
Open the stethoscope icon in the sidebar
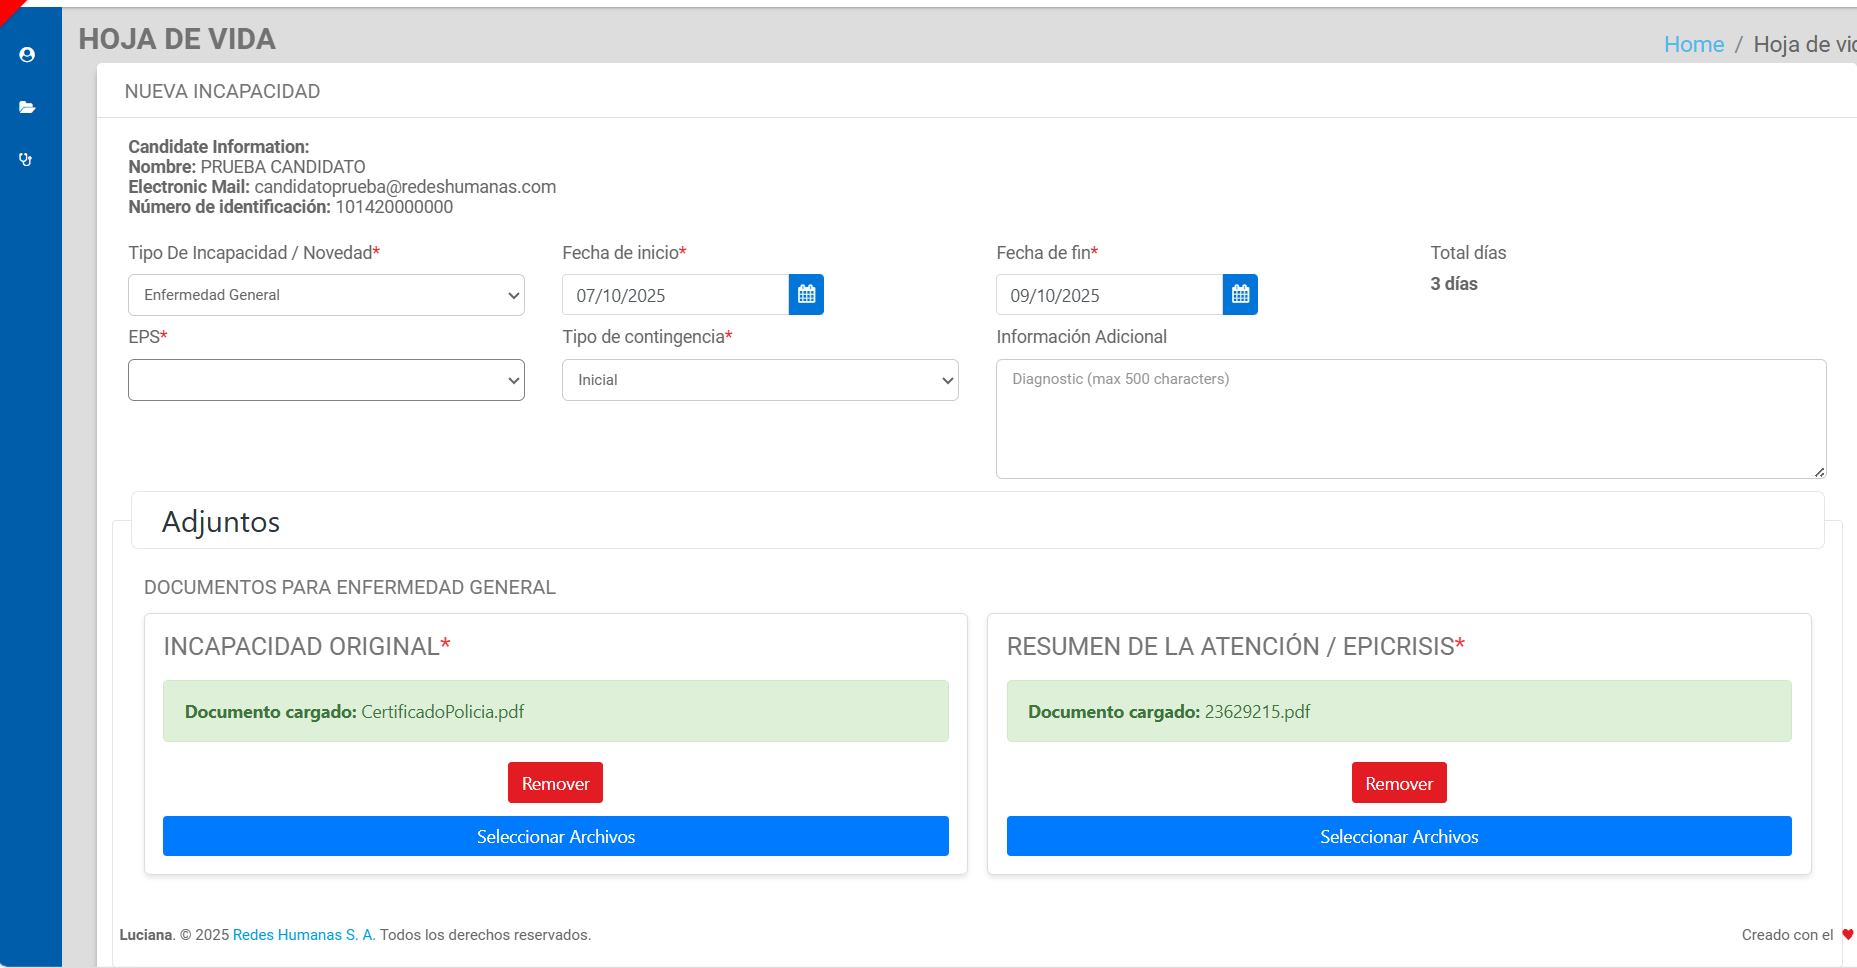26,160
